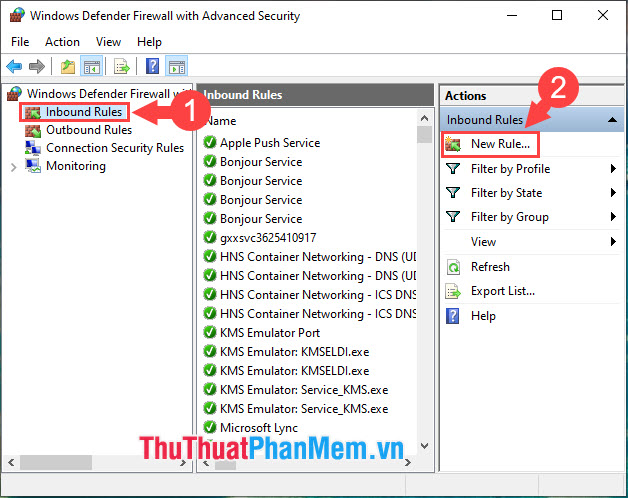The width and height of the screenshot is (628, 498).
Task: Click the Up one level folder icon
Action: tap(68, 66)
